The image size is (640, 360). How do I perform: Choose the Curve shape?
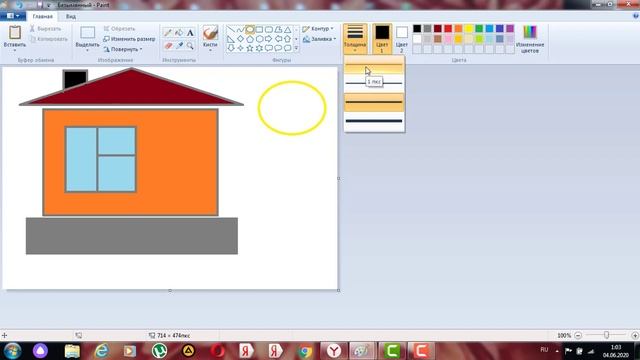pyautogui.click(x=240, y=29)
